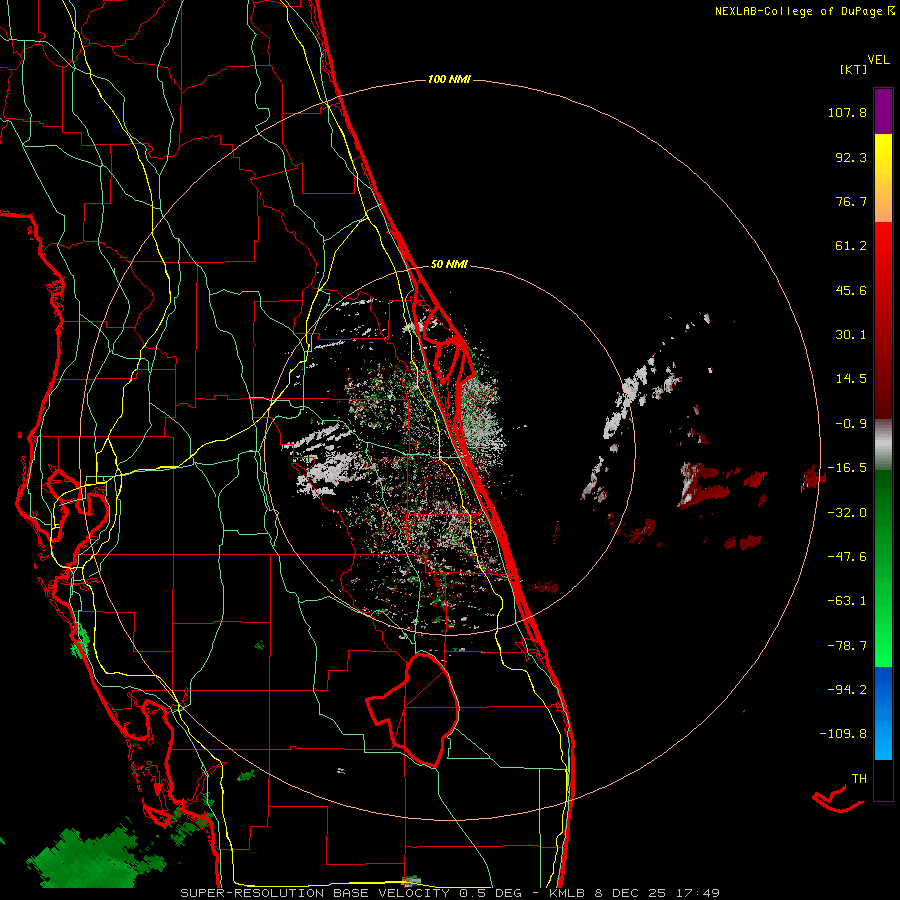Viewport: 900px width, 900px height.
Task: Click the -78.7 scale value
Action: click(x=847, y=646)
